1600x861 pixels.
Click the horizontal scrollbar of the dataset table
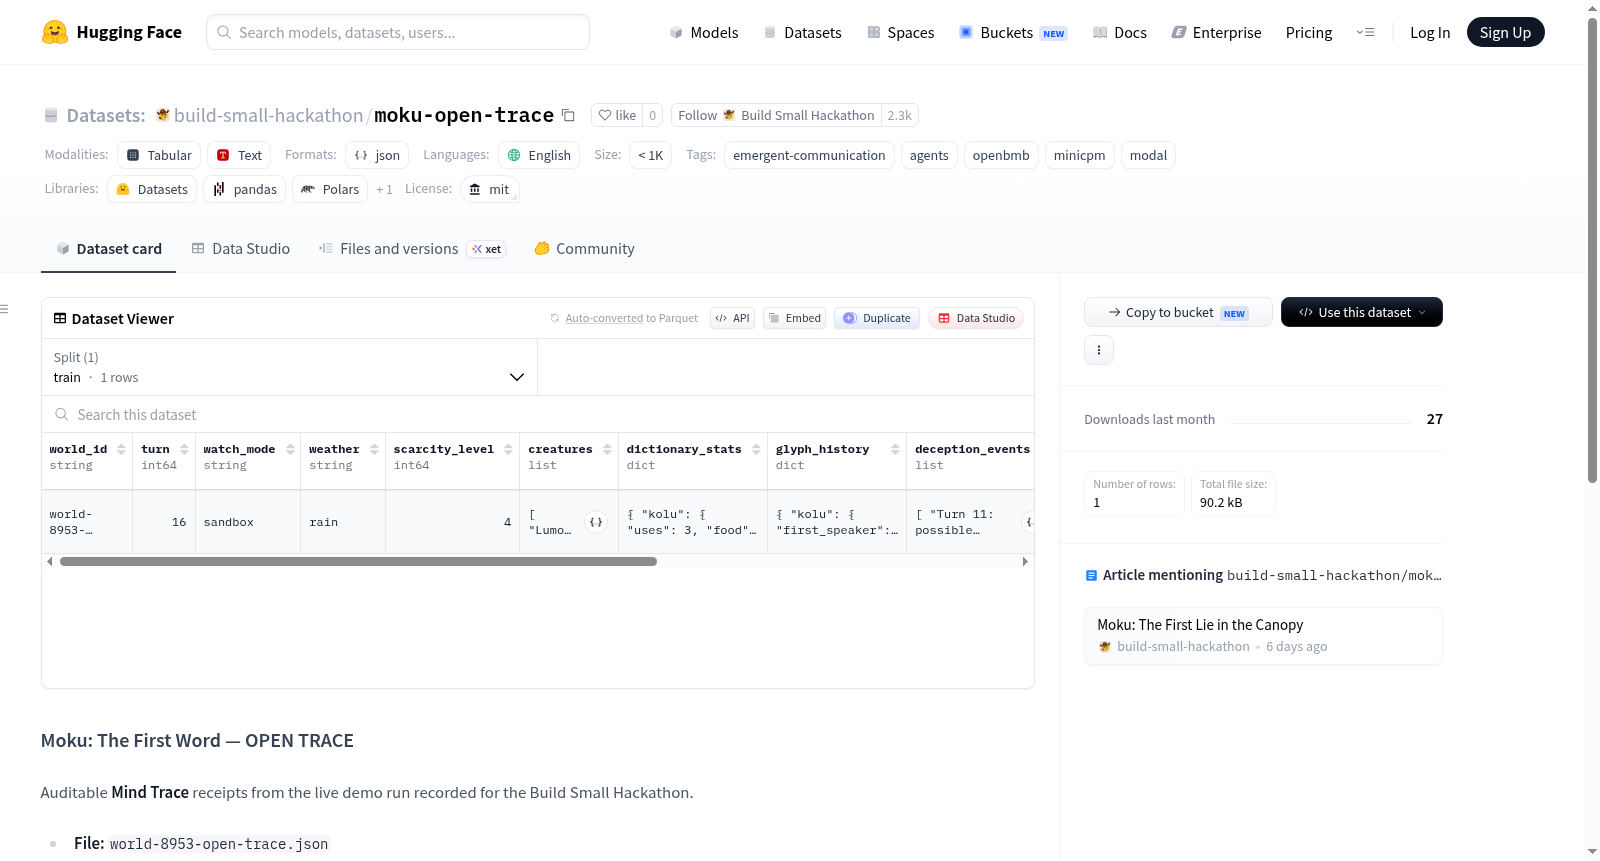pyautogui.click(x=358, y=562)
